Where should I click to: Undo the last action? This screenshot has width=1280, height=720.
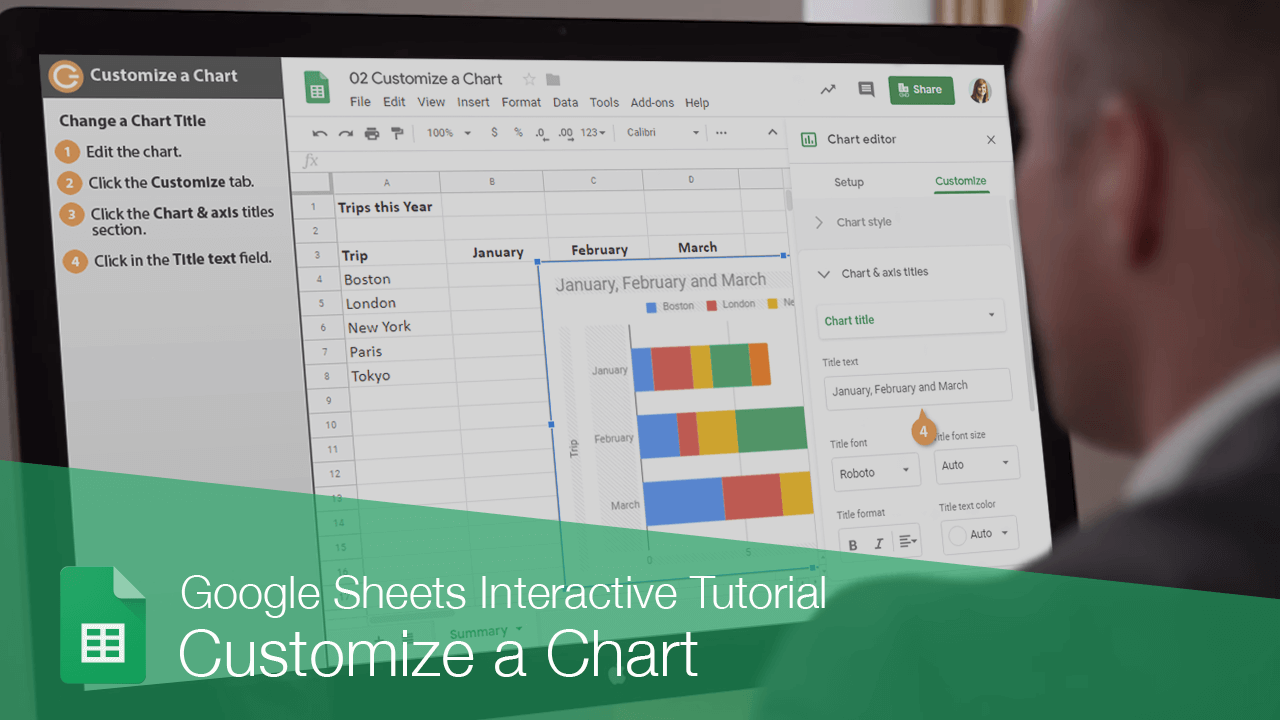[319, 132]
